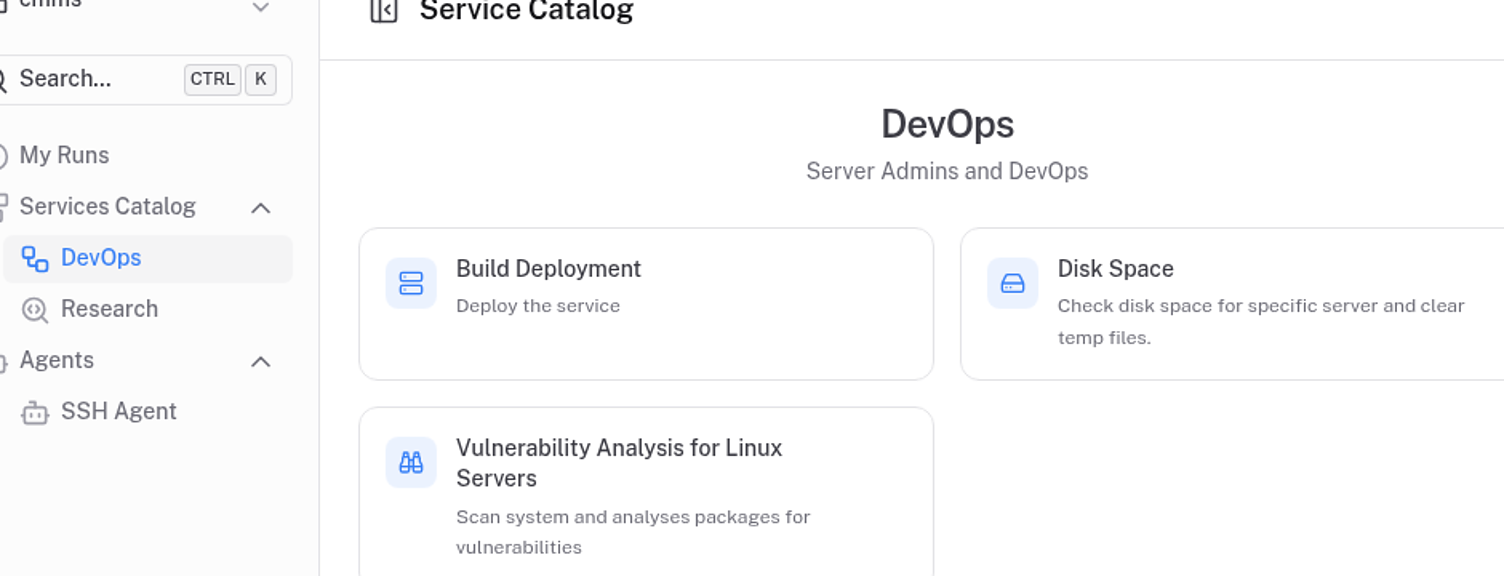Select the DevOps catalog item
1504x576 pixels.
point(148,258)
